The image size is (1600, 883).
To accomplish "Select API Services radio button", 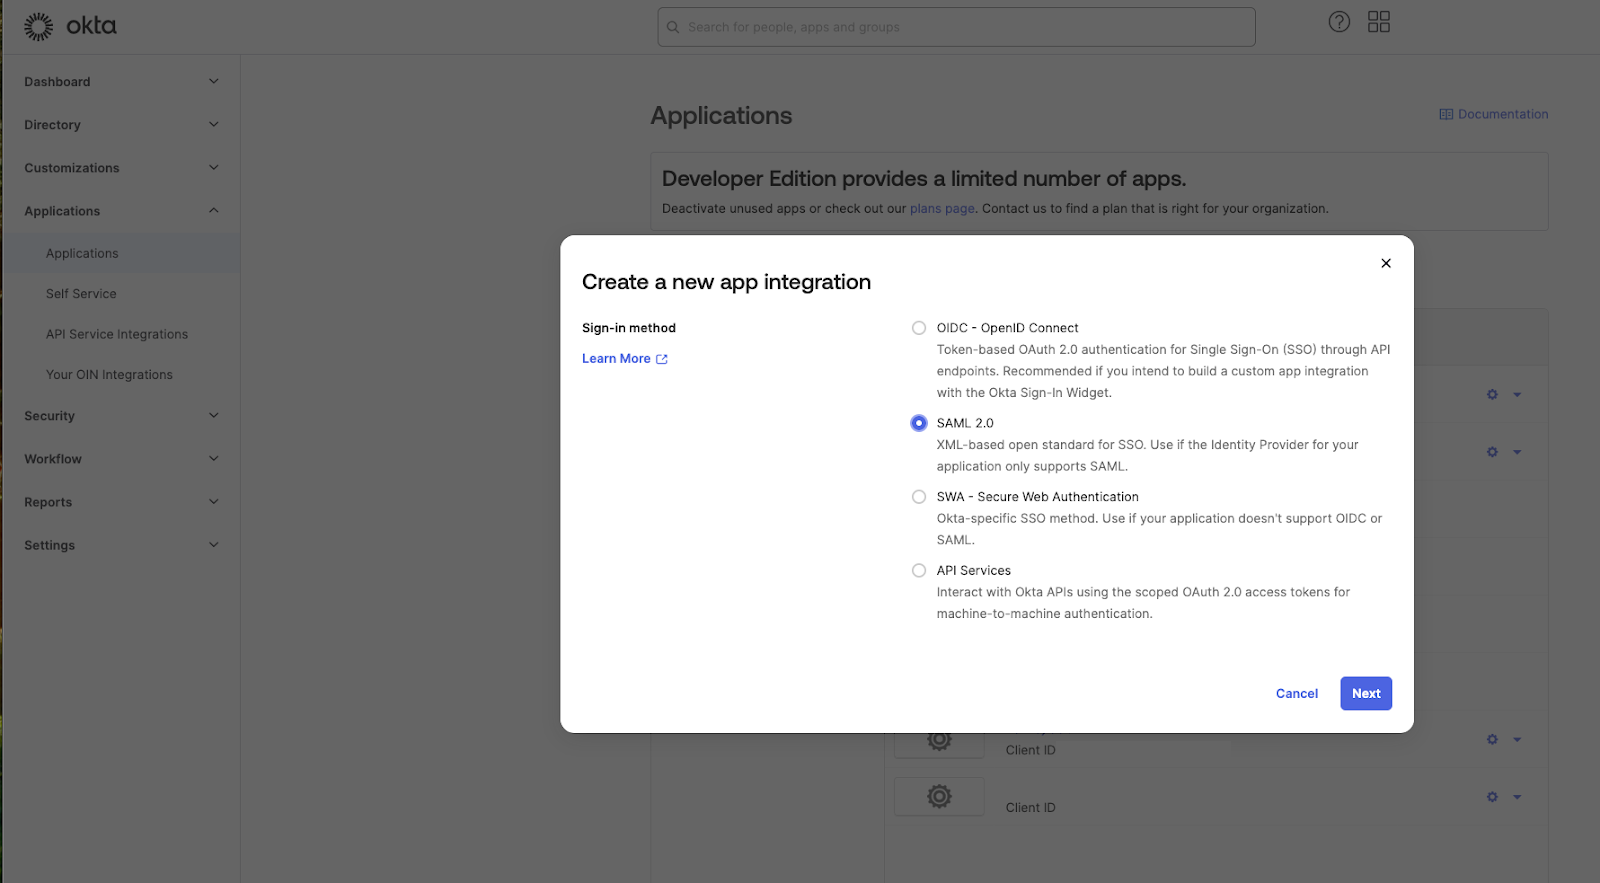I will click(x=919, y=571).
